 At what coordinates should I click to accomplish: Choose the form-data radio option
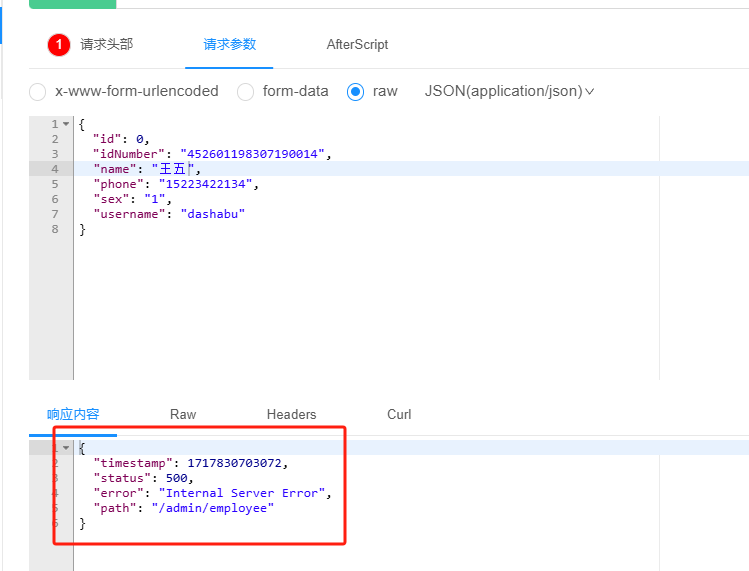(246, 92)
